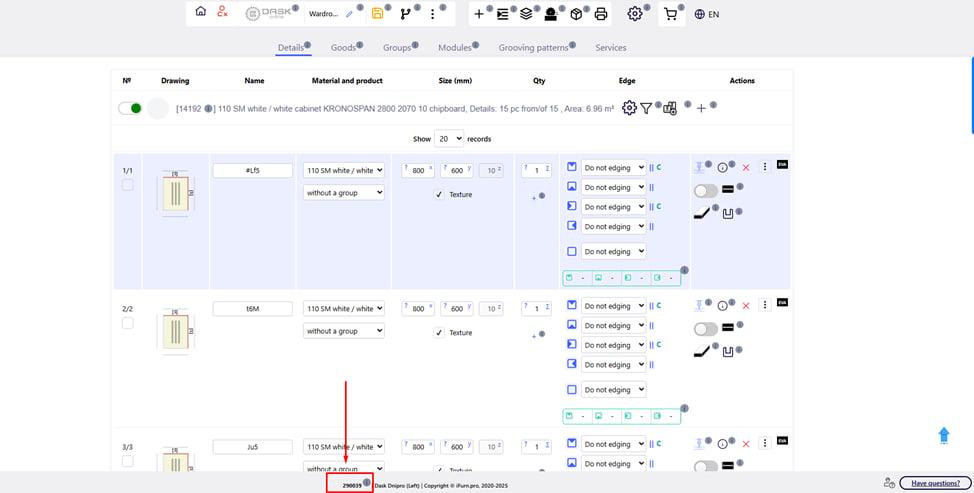The width and height of the screenshot is (974, 493).
Task: Open the printer icon in toolbar
Action: click(600, 14)
